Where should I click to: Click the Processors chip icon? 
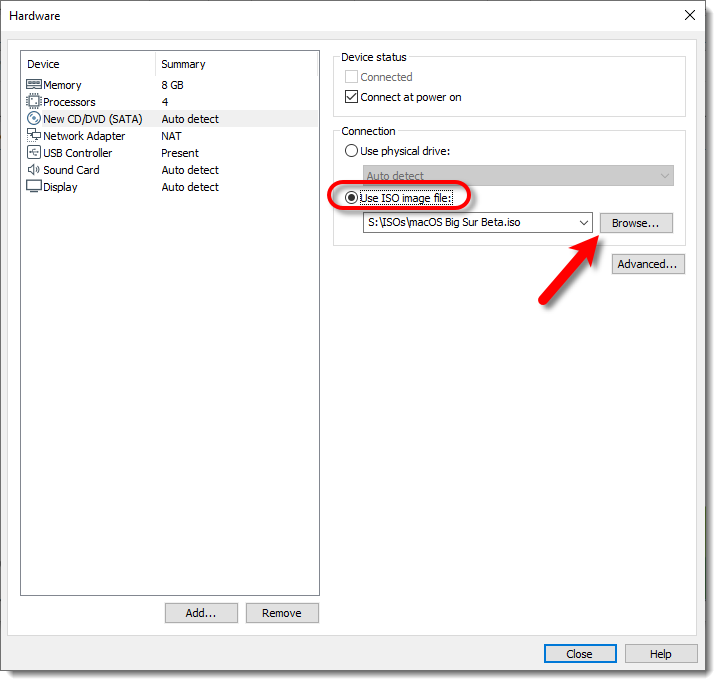tap(33, 102)
